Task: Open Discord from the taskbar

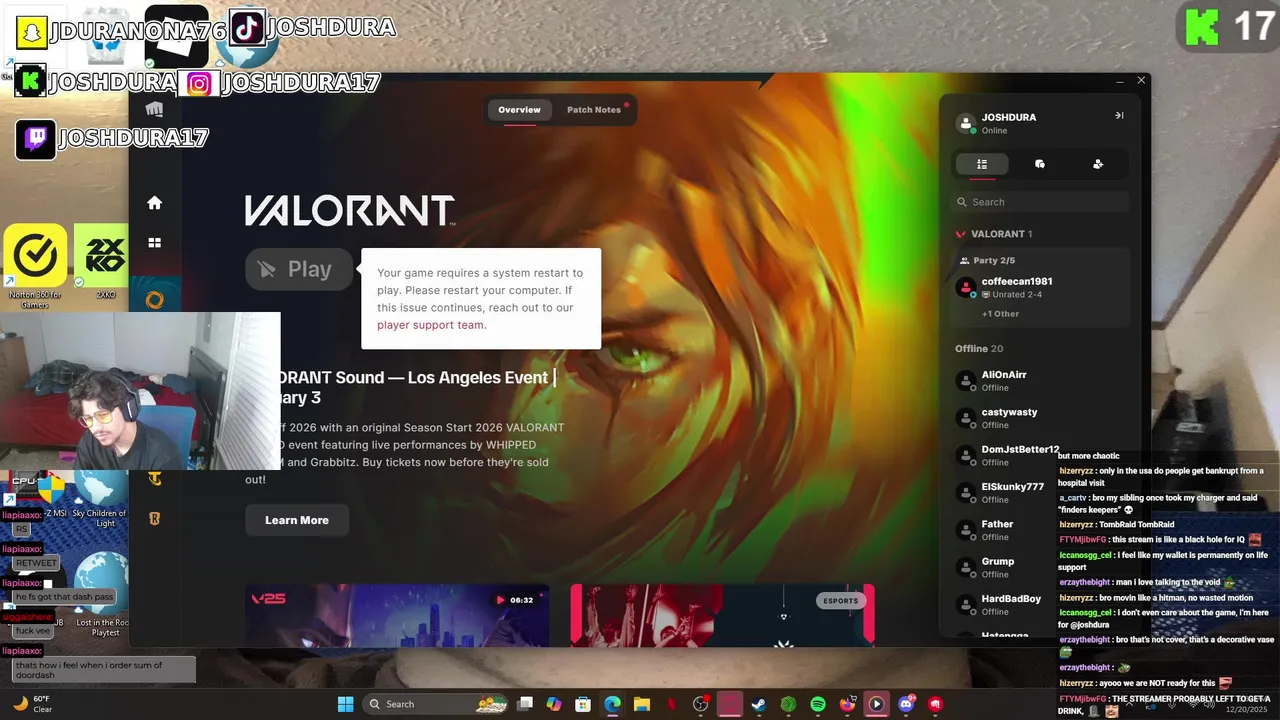Action: click(906, 704)
